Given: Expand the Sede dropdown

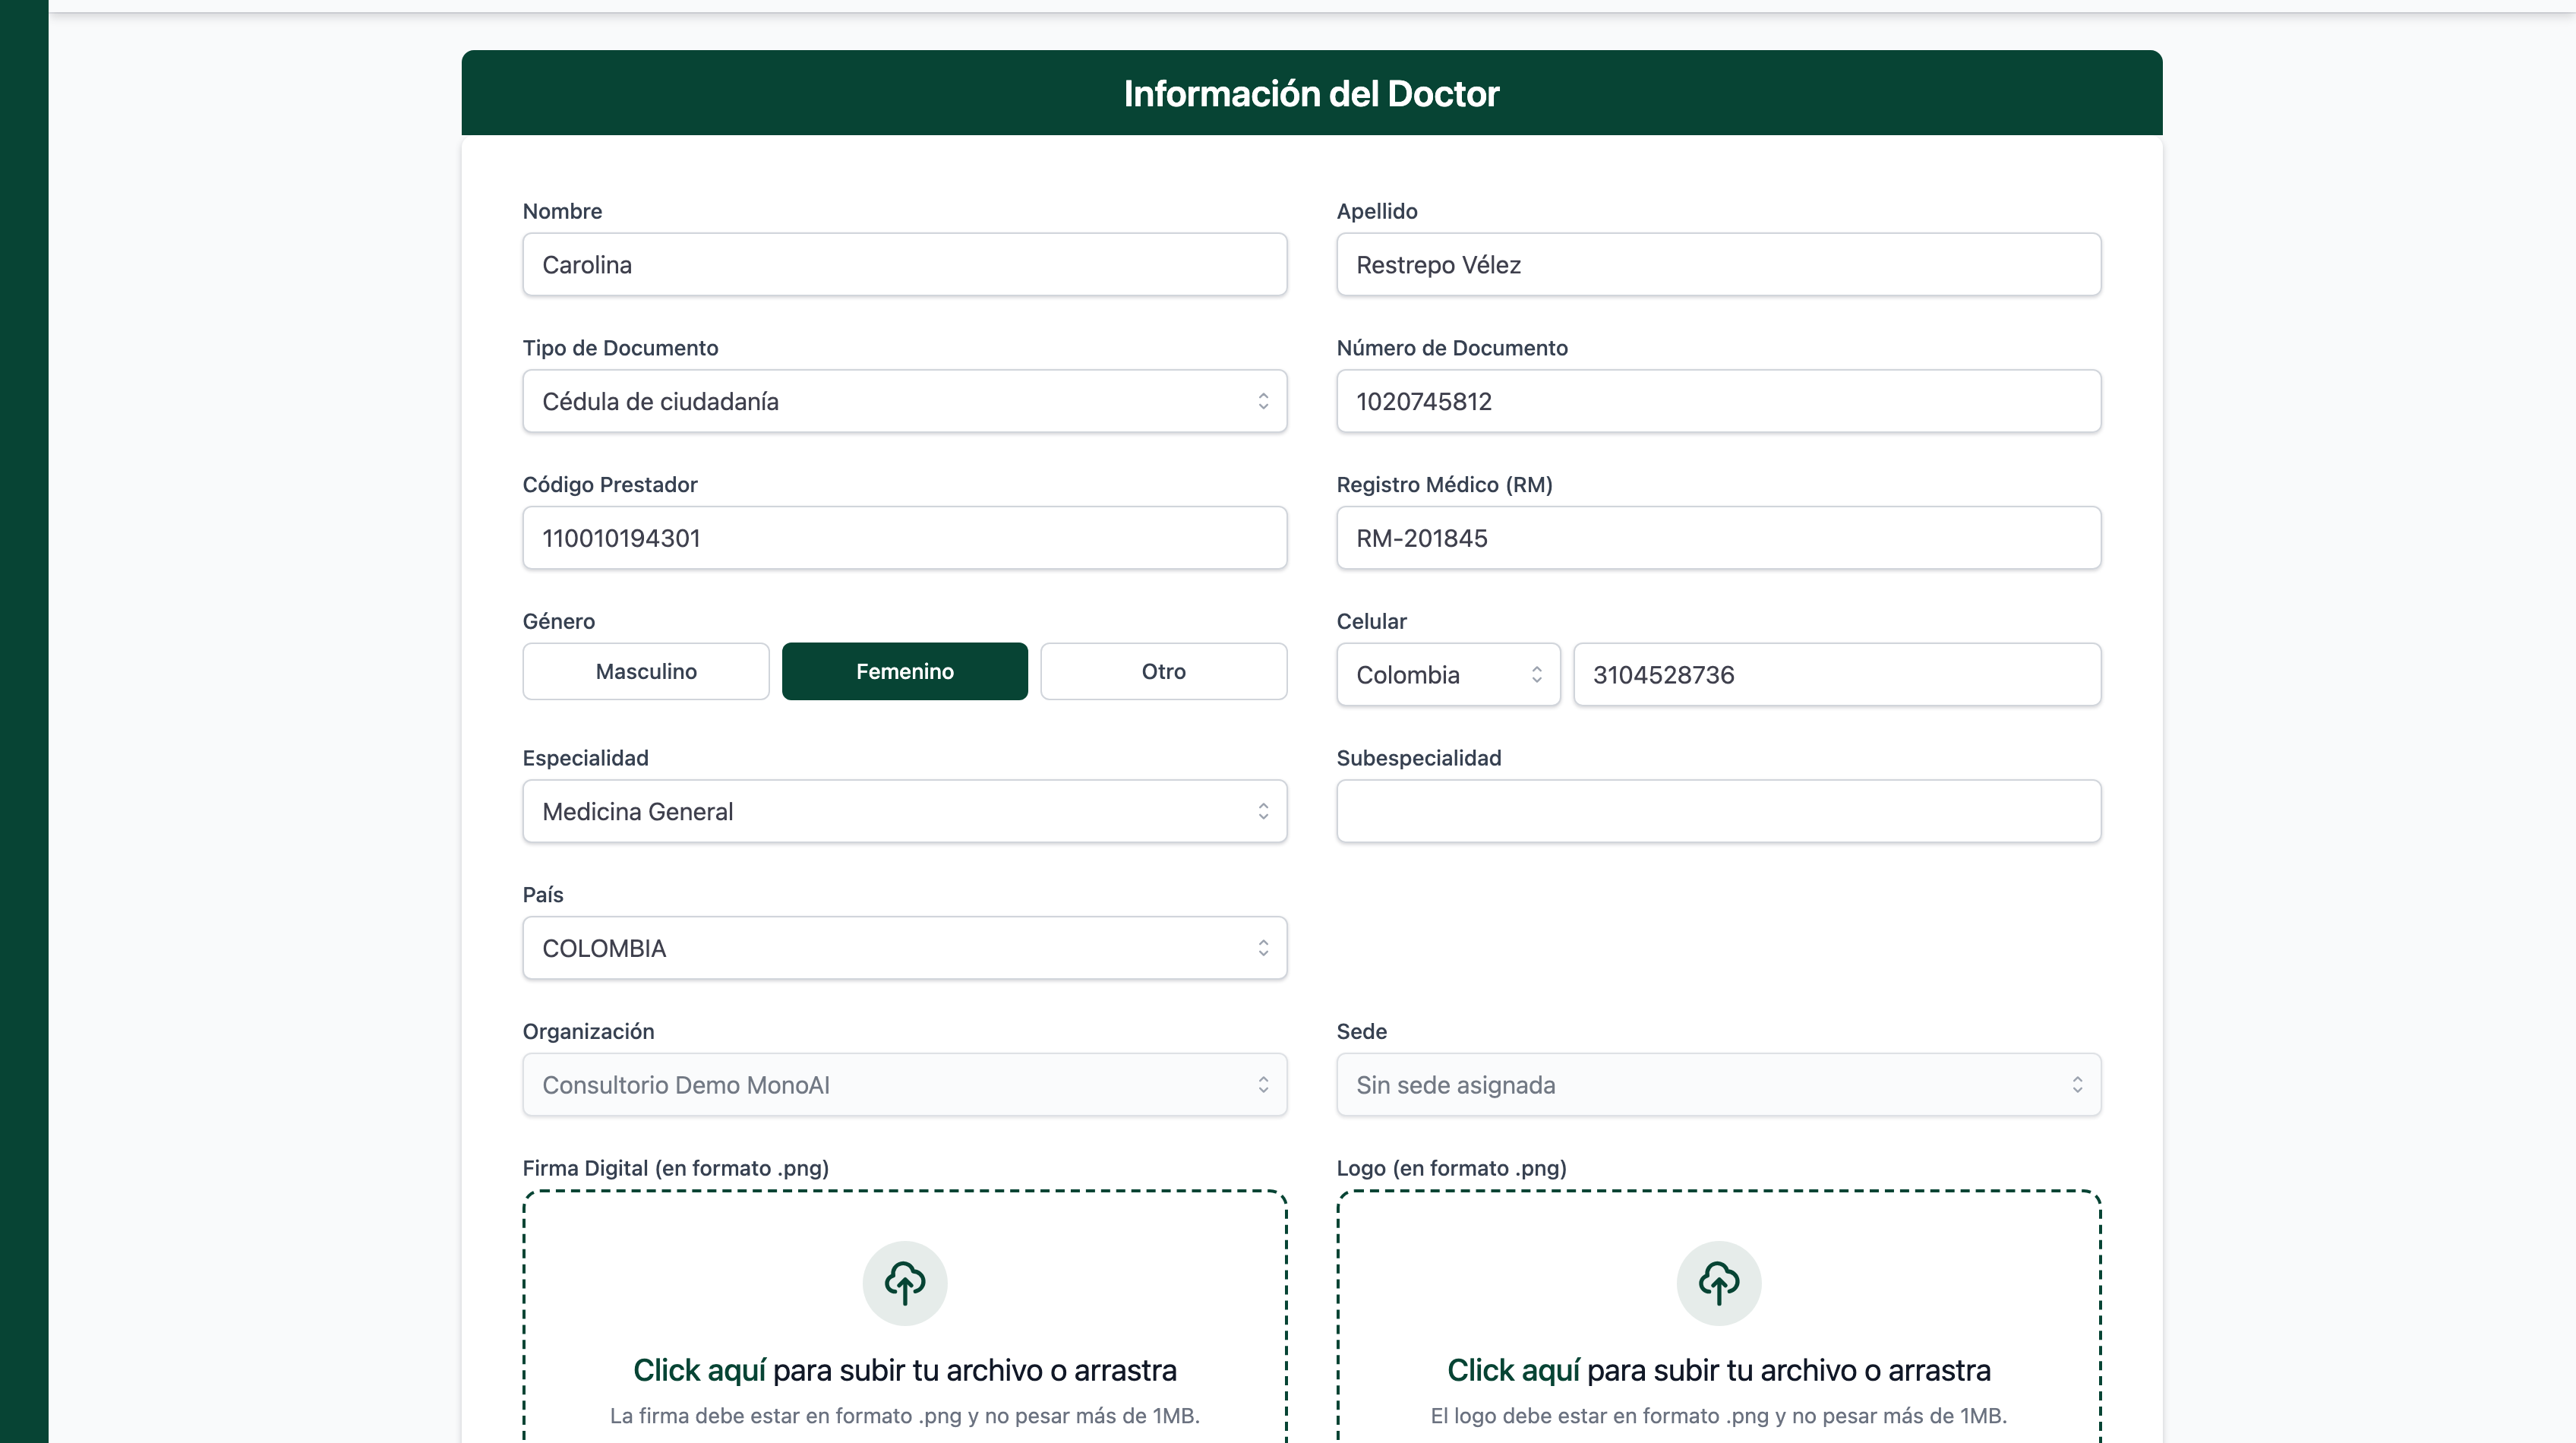Looking at the screenshot, I should coord(1718,1085).
